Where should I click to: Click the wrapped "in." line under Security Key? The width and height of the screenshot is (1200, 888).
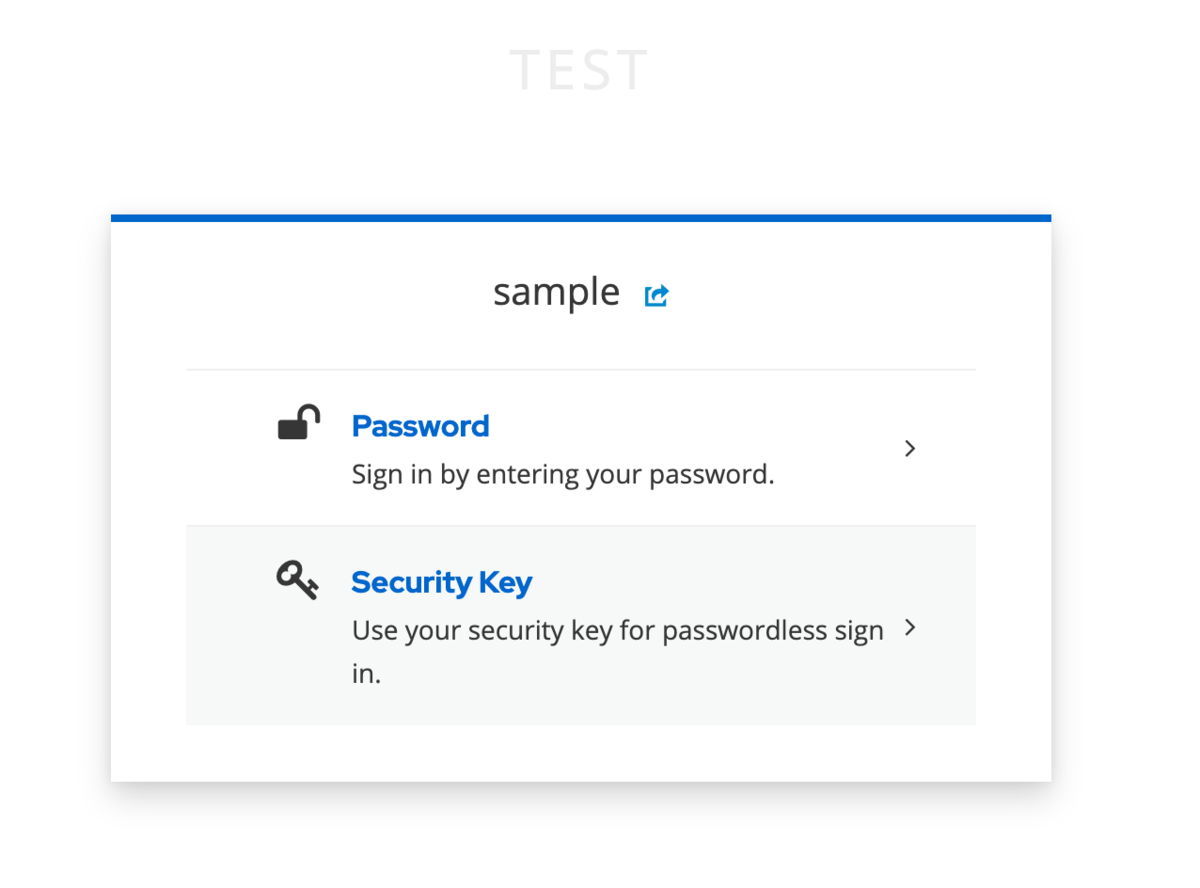click(x=366, y=674)
